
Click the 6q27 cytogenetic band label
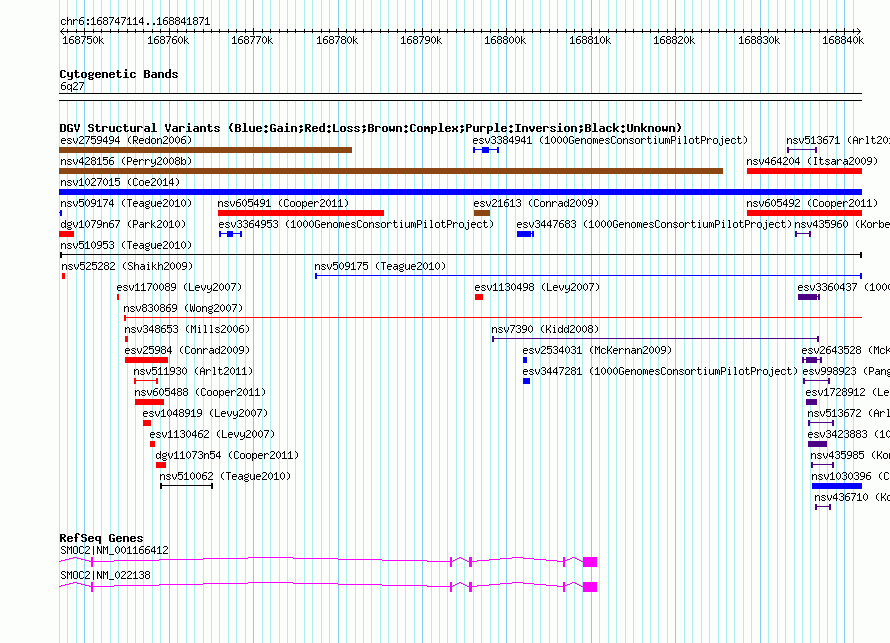click(72, 86)
